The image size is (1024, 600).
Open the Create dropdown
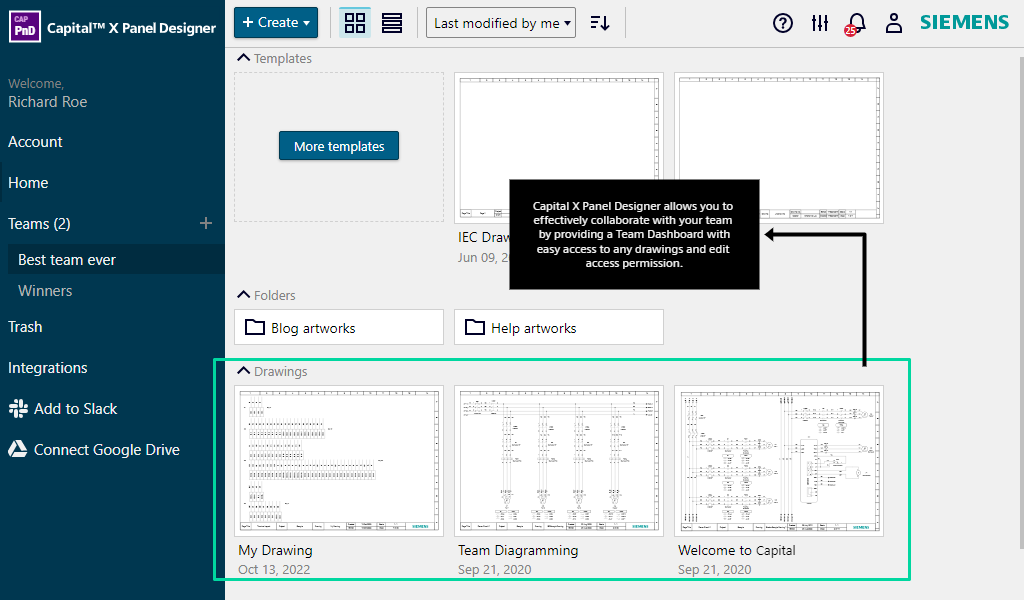[x=276, y=22]
